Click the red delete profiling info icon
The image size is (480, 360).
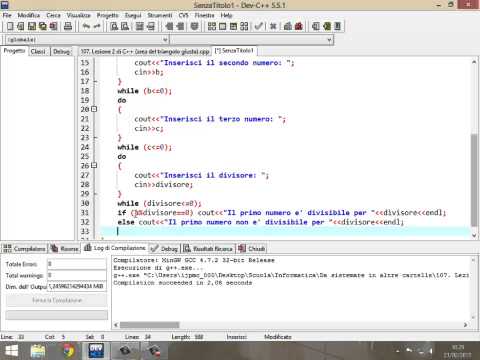299,26
